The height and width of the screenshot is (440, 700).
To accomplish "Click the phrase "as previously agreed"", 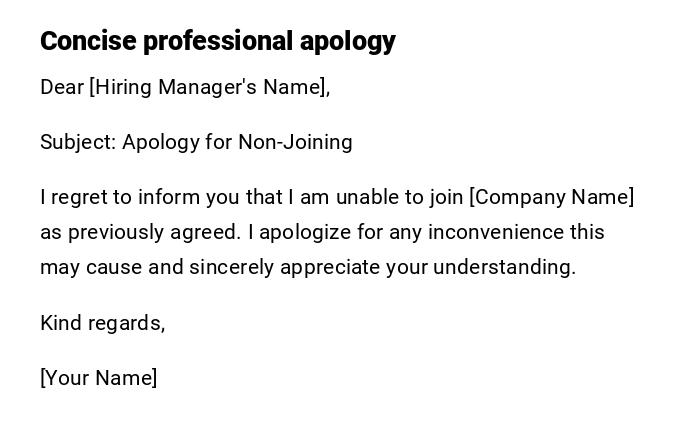I will [x=139, y=232].
